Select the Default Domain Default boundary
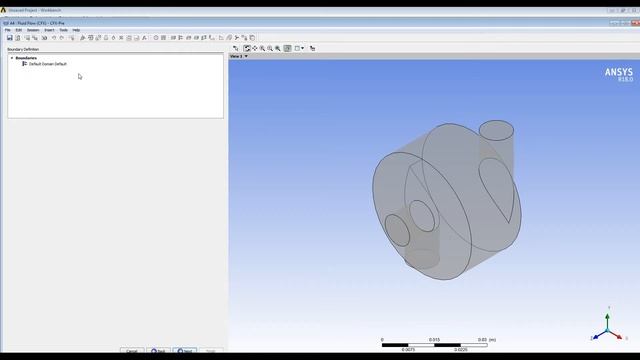The image size is (640, 360). pos(47,64)
